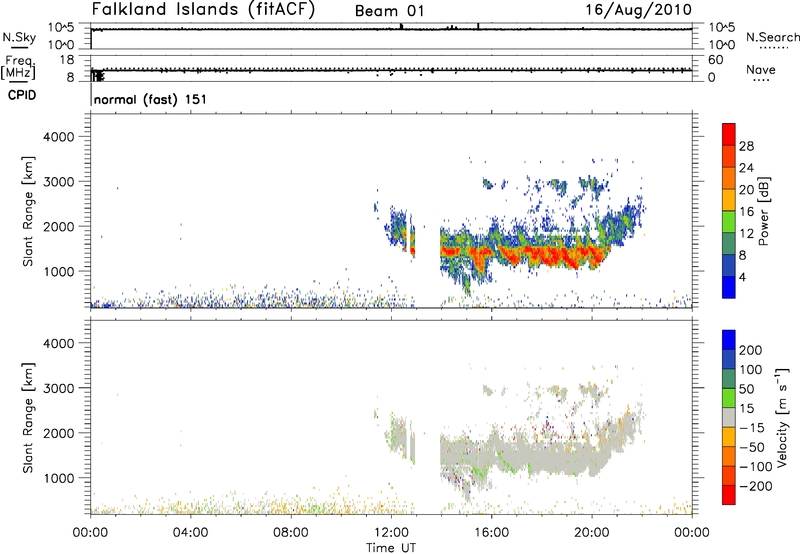Screen dimensions: 800x554
Task: Click the 'N.Sky' axis label
Action: (x=19, y=37)
